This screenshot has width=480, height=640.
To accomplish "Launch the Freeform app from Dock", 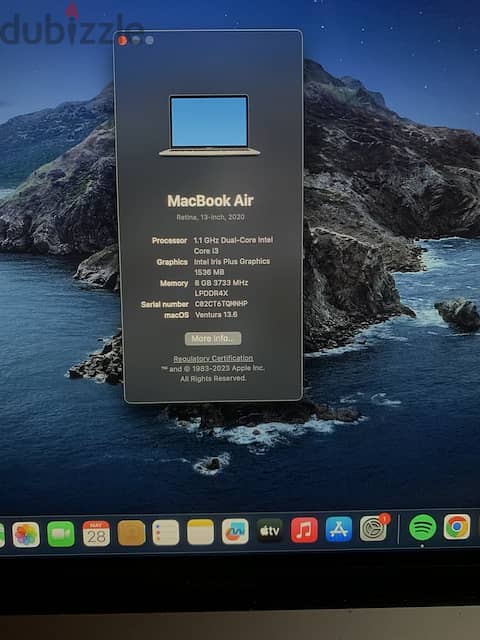I will [x=235, y=531].
